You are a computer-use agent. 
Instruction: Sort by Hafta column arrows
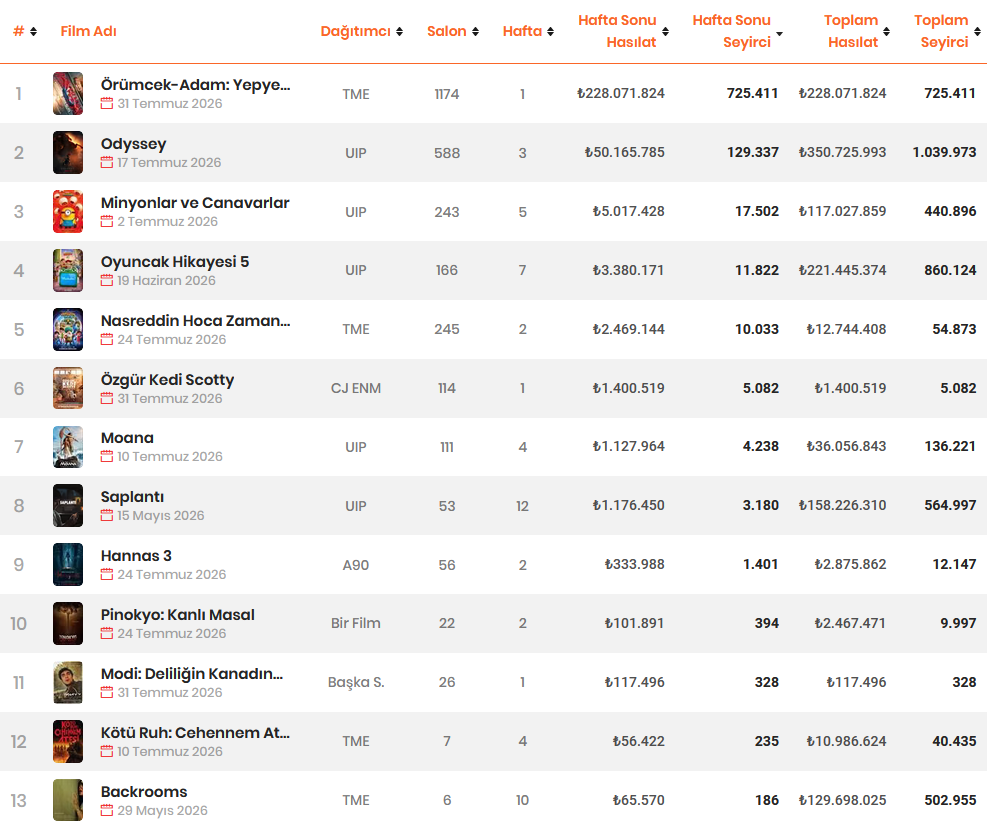coord(550,31)
